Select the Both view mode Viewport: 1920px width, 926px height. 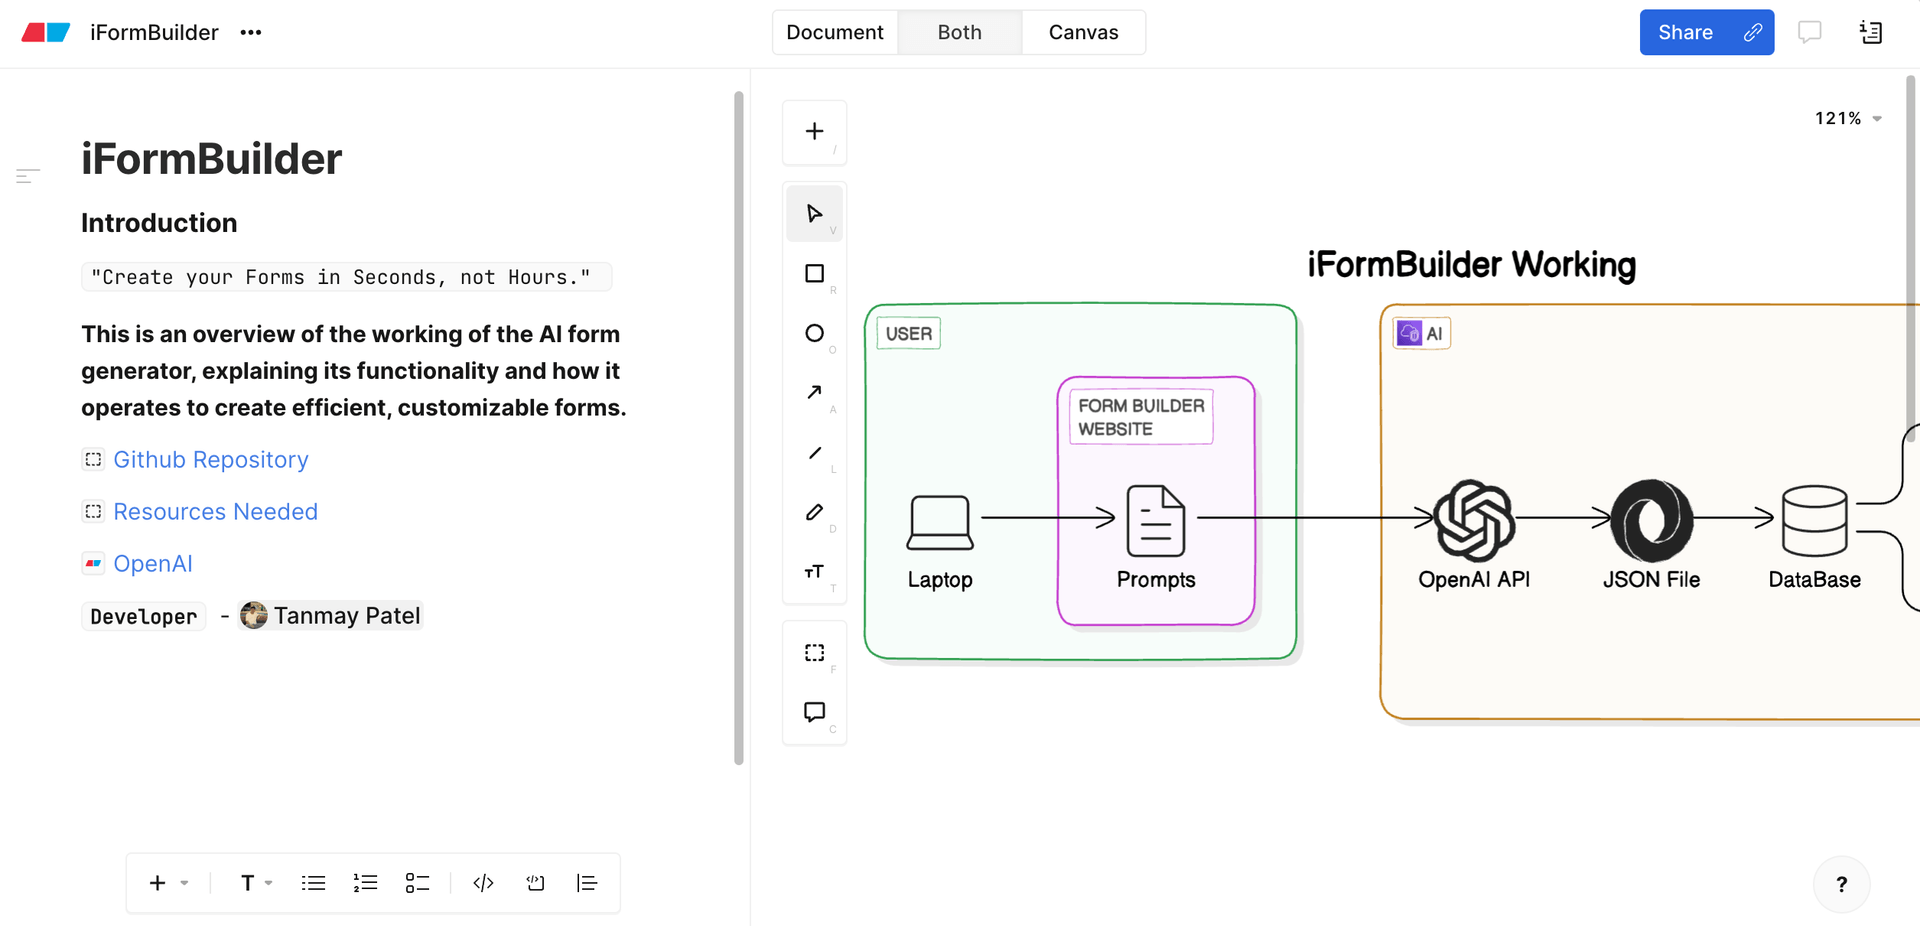point(959,32)
